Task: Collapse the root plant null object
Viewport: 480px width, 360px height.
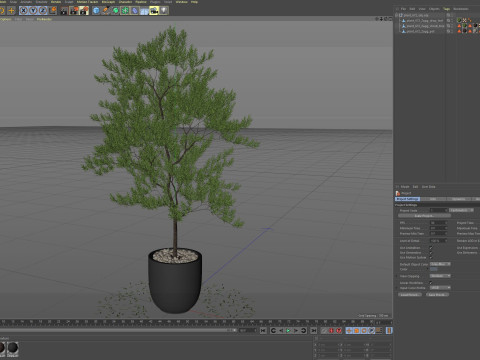Action: tap(396, 15)
